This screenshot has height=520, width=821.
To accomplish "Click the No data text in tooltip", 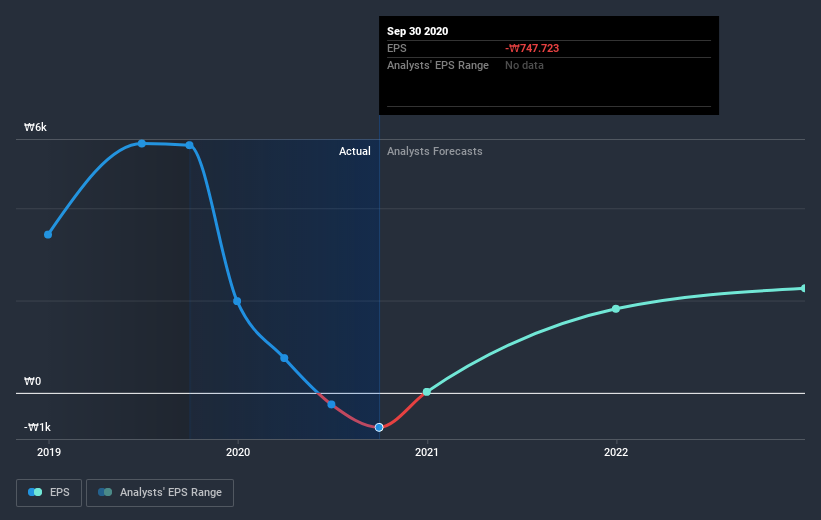I will 524,65.
